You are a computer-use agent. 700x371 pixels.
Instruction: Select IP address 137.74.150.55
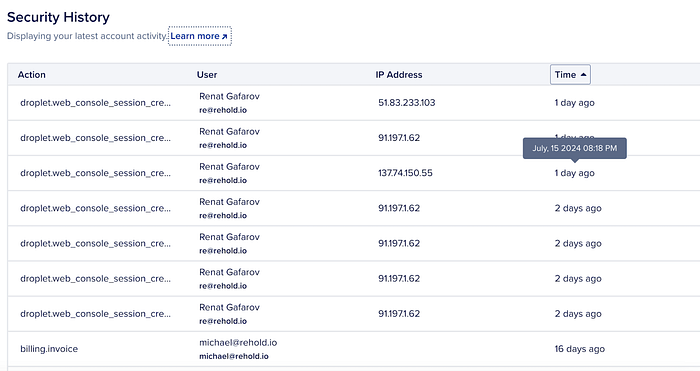coord(405,173)
